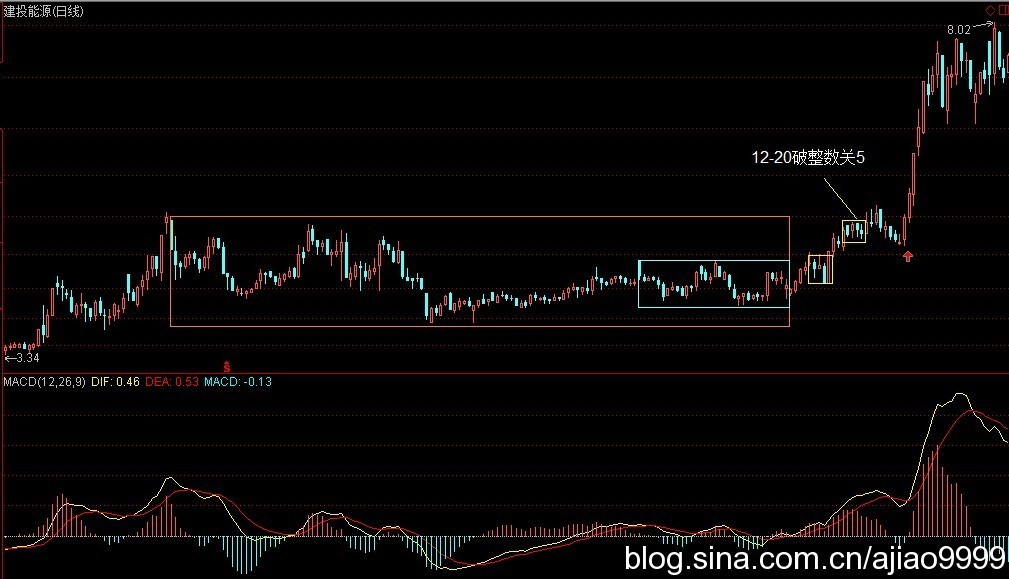Click the red diamond icon at top right
The width and height of the screenshot is (1009, 579).
990,10
